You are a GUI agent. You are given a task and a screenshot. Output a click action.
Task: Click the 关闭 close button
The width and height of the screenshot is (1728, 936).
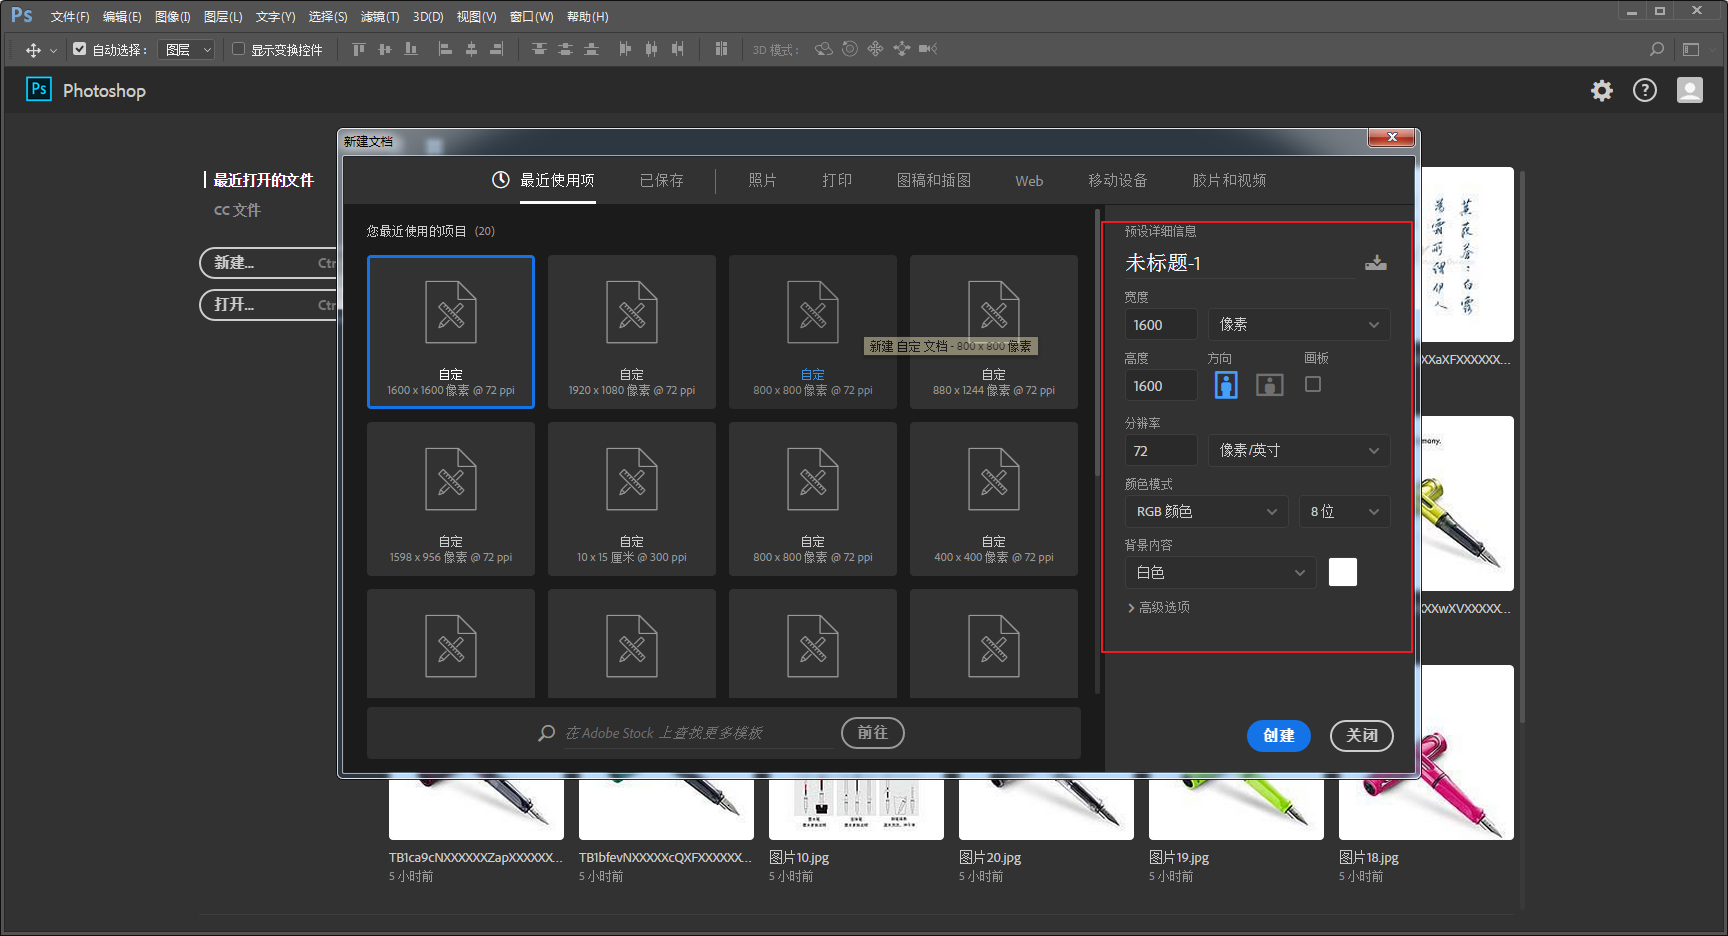pos(1362,736)
